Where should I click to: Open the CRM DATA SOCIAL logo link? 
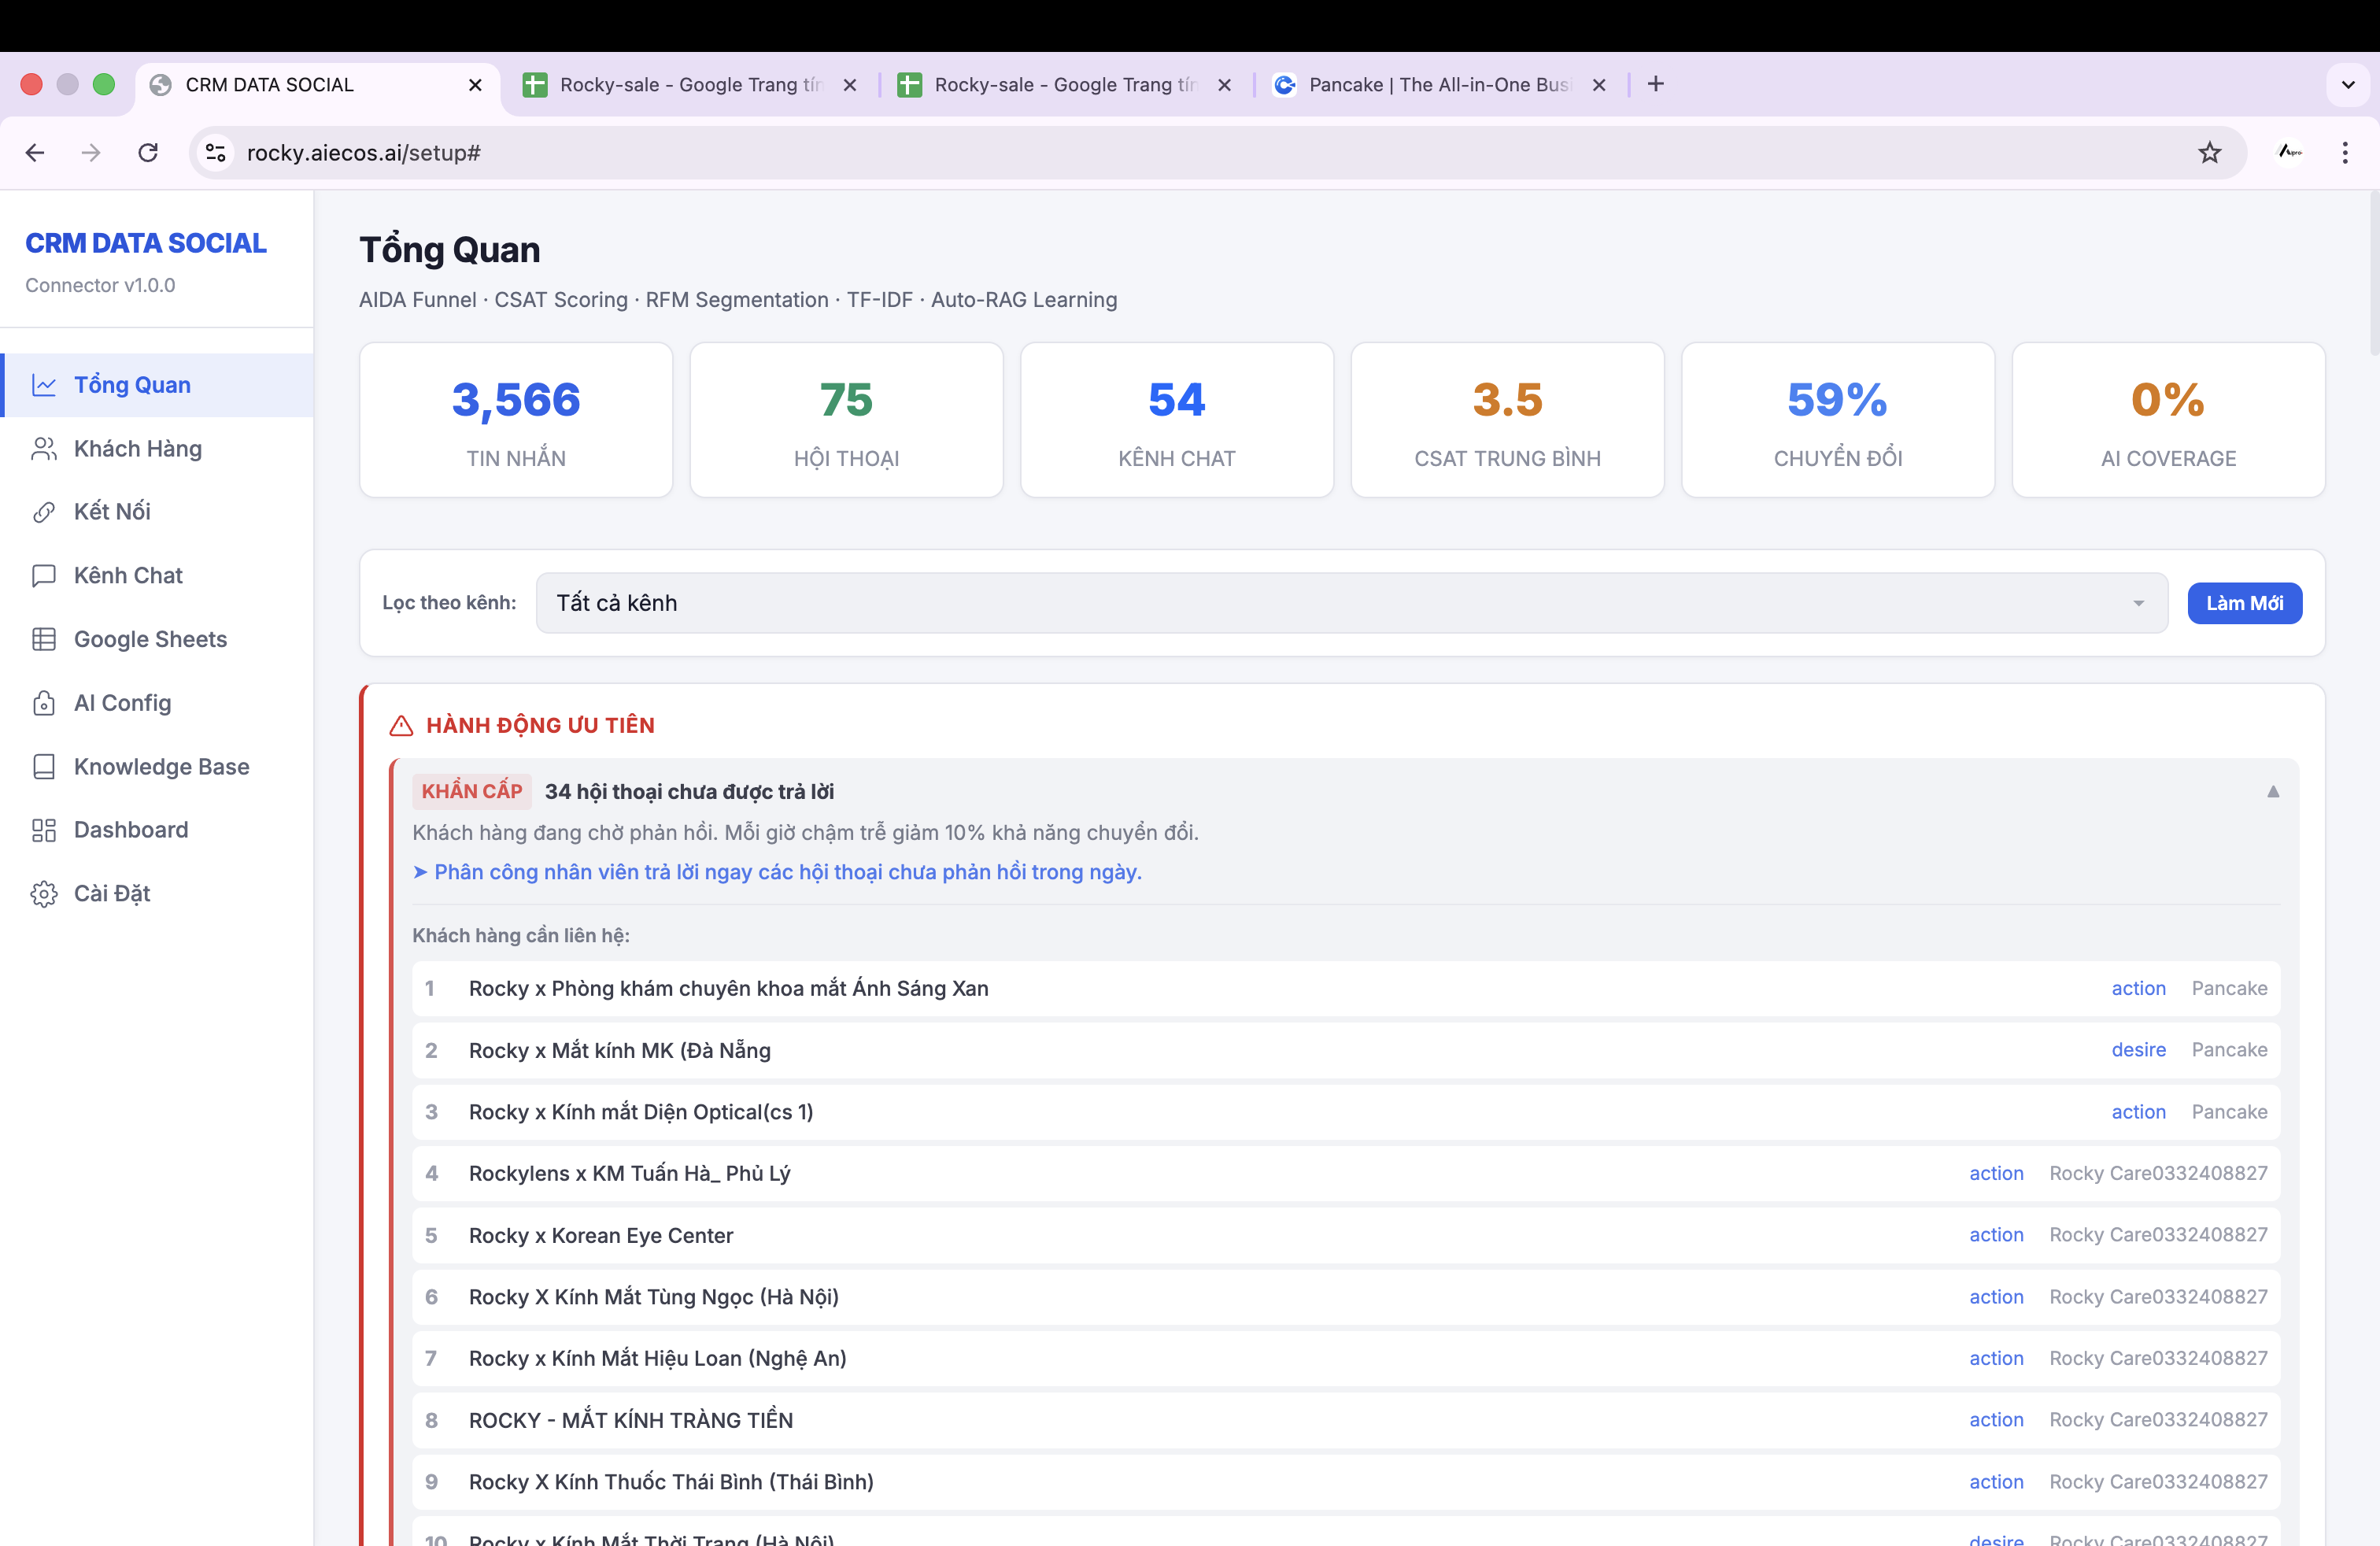pos(146,243)
